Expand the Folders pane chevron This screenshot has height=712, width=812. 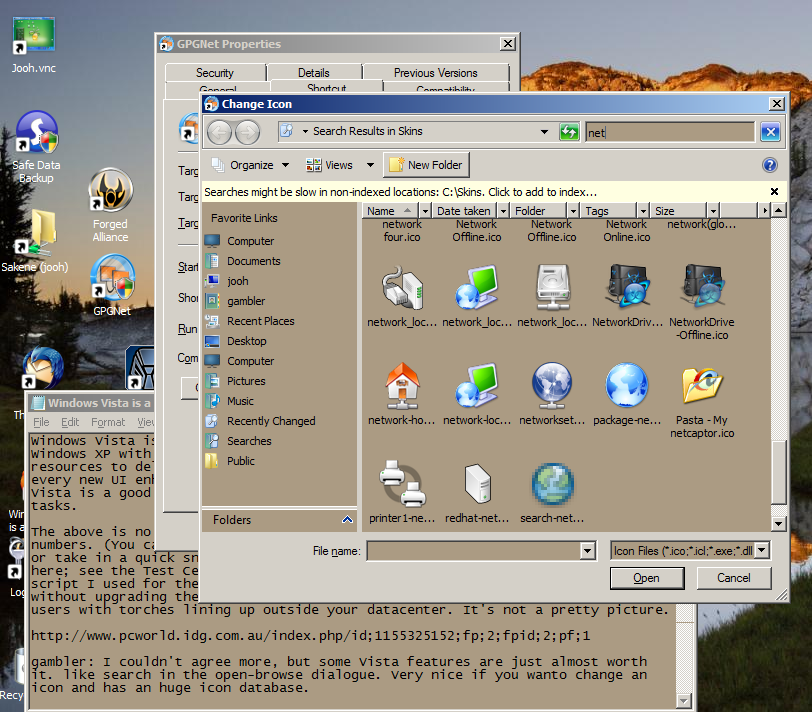click(347, 519)
